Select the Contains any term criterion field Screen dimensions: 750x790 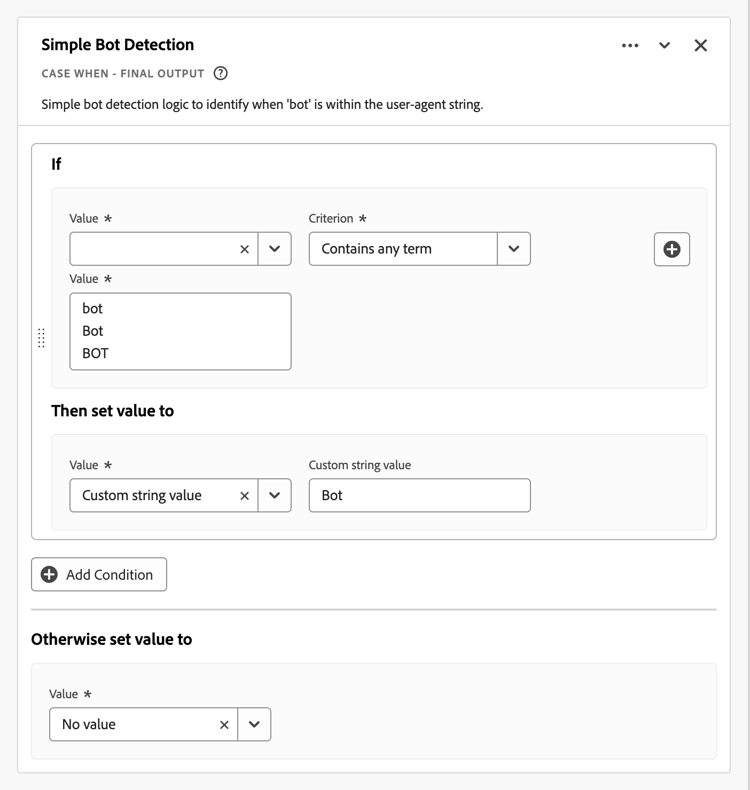point(403,249)
